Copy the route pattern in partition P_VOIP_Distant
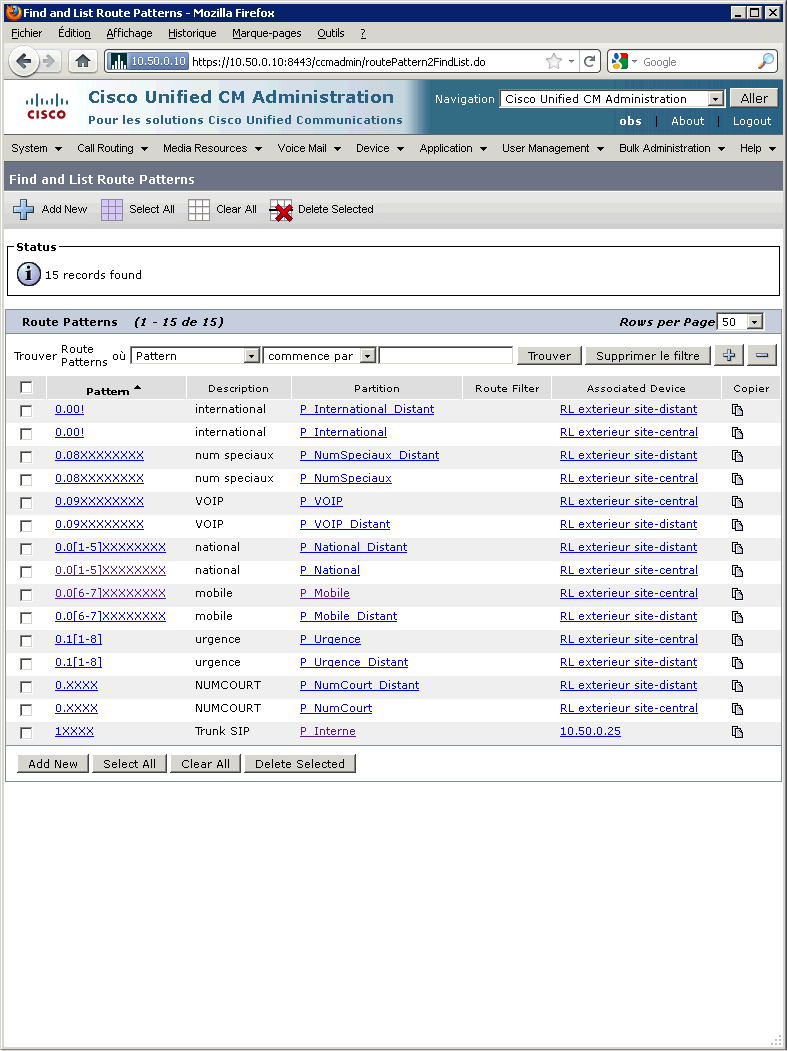 737,525
